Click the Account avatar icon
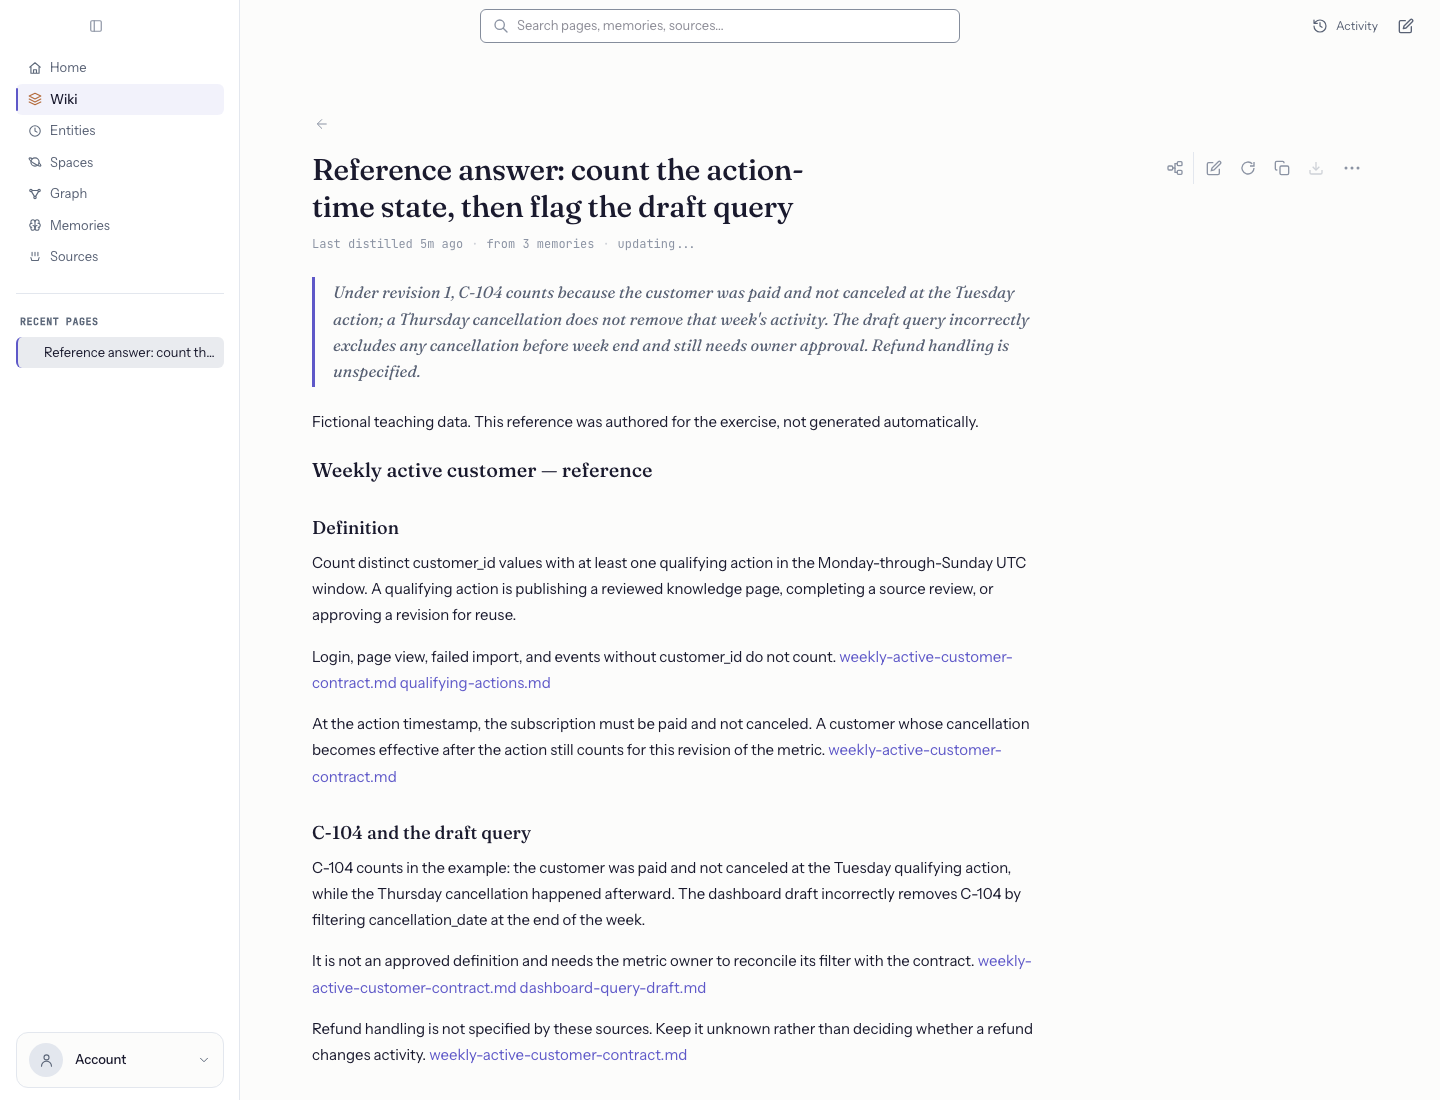The image size is (1440, 1100). [46, 1060]
